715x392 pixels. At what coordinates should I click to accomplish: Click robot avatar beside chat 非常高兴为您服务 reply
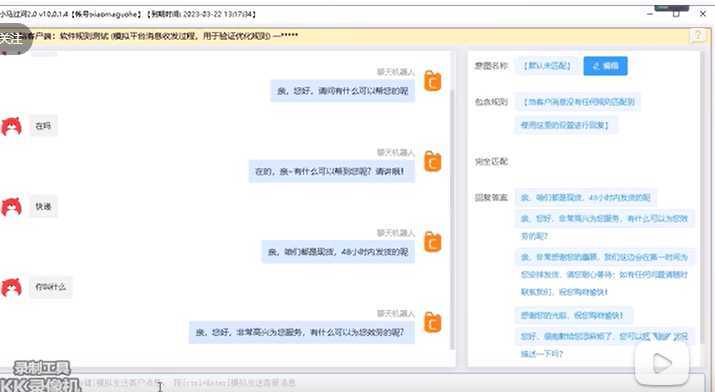[433, 322]
